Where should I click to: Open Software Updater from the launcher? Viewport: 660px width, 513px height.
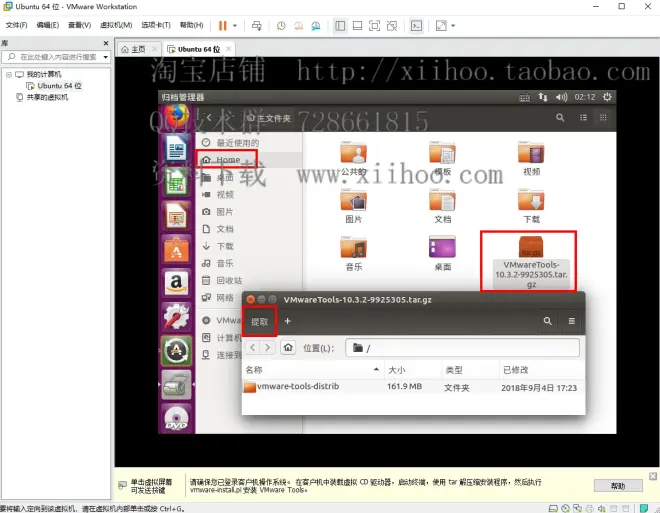coord(176,351)
